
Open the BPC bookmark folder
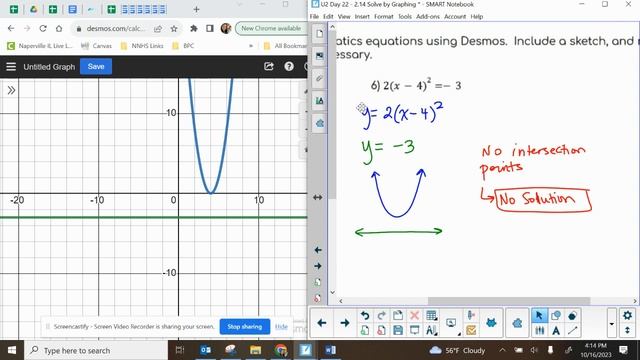183,46
